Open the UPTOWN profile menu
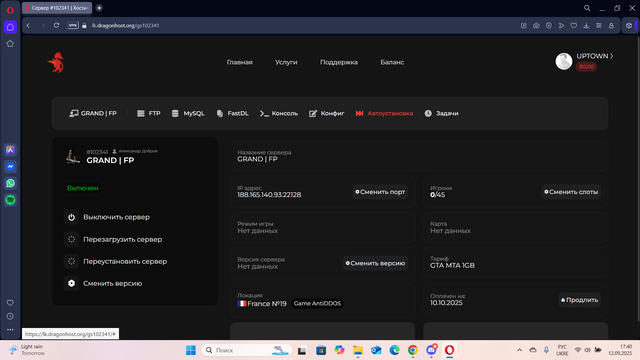The width and height of the screenshot is (640, 360). pyautogui.click(x=595, y=56)
